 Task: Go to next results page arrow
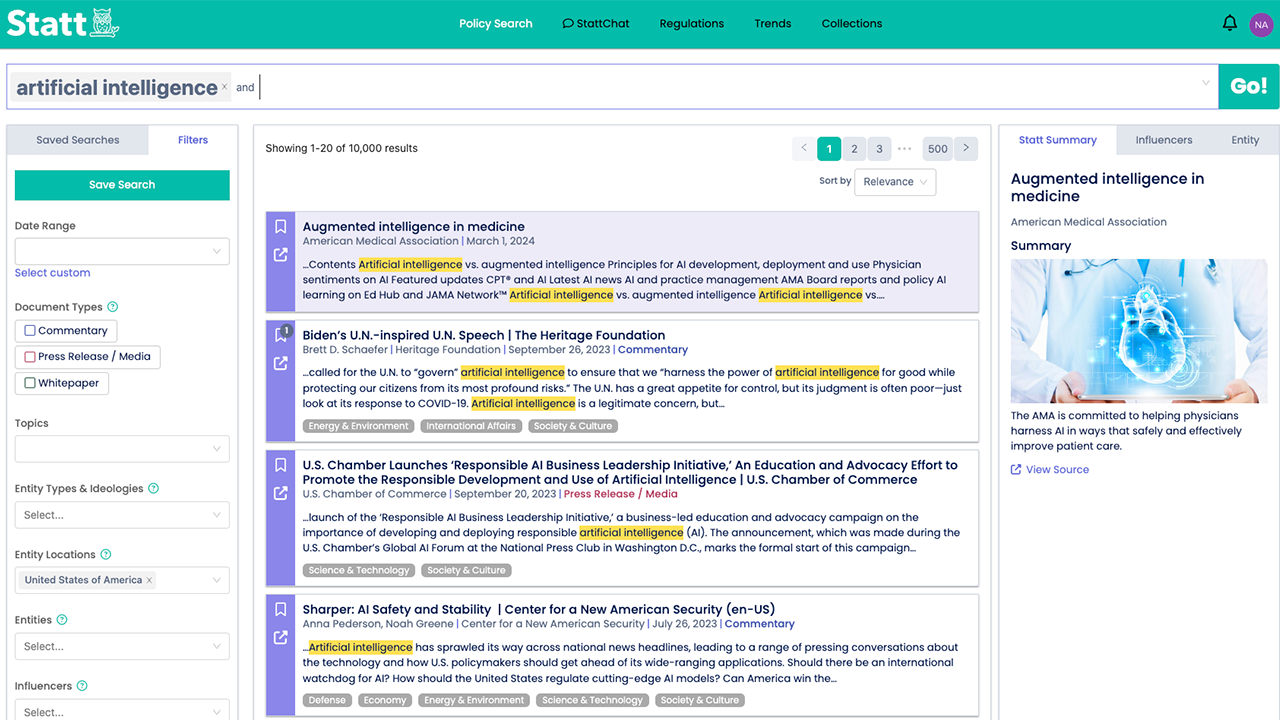[x=966, y=149]
